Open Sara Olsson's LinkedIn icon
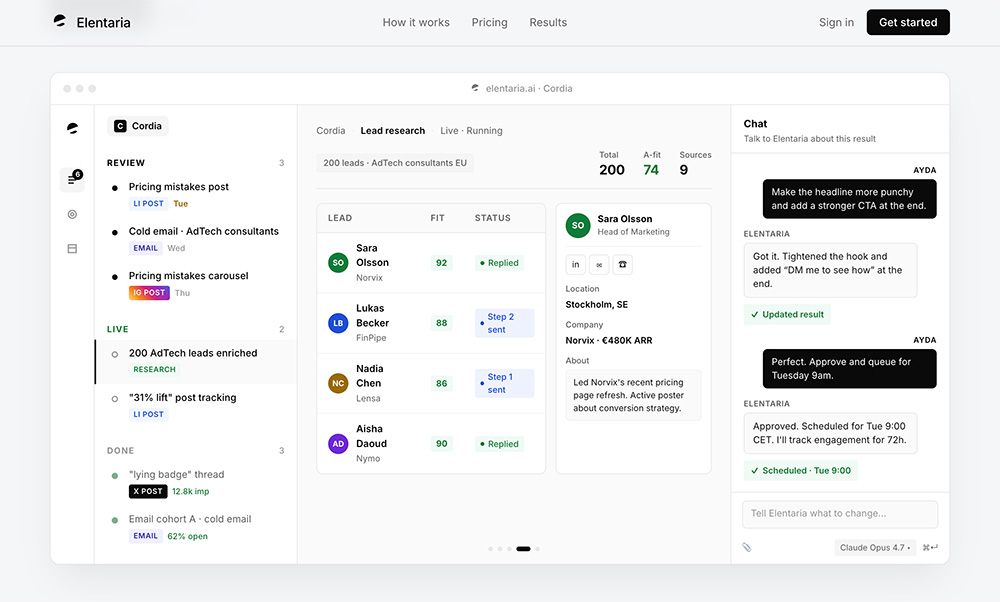This screenshot has width=1000, height=602. [x=576, y=265]
